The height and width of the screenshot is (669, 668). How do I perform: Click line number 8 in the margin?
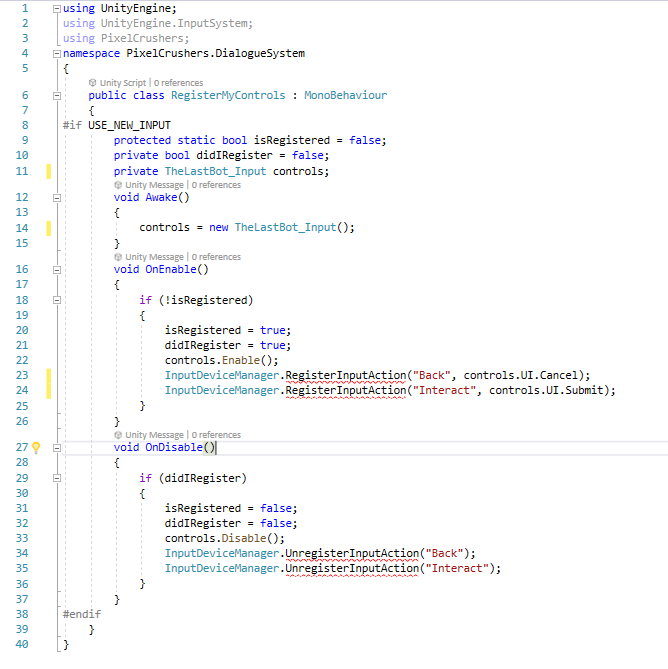coord(25,125)
